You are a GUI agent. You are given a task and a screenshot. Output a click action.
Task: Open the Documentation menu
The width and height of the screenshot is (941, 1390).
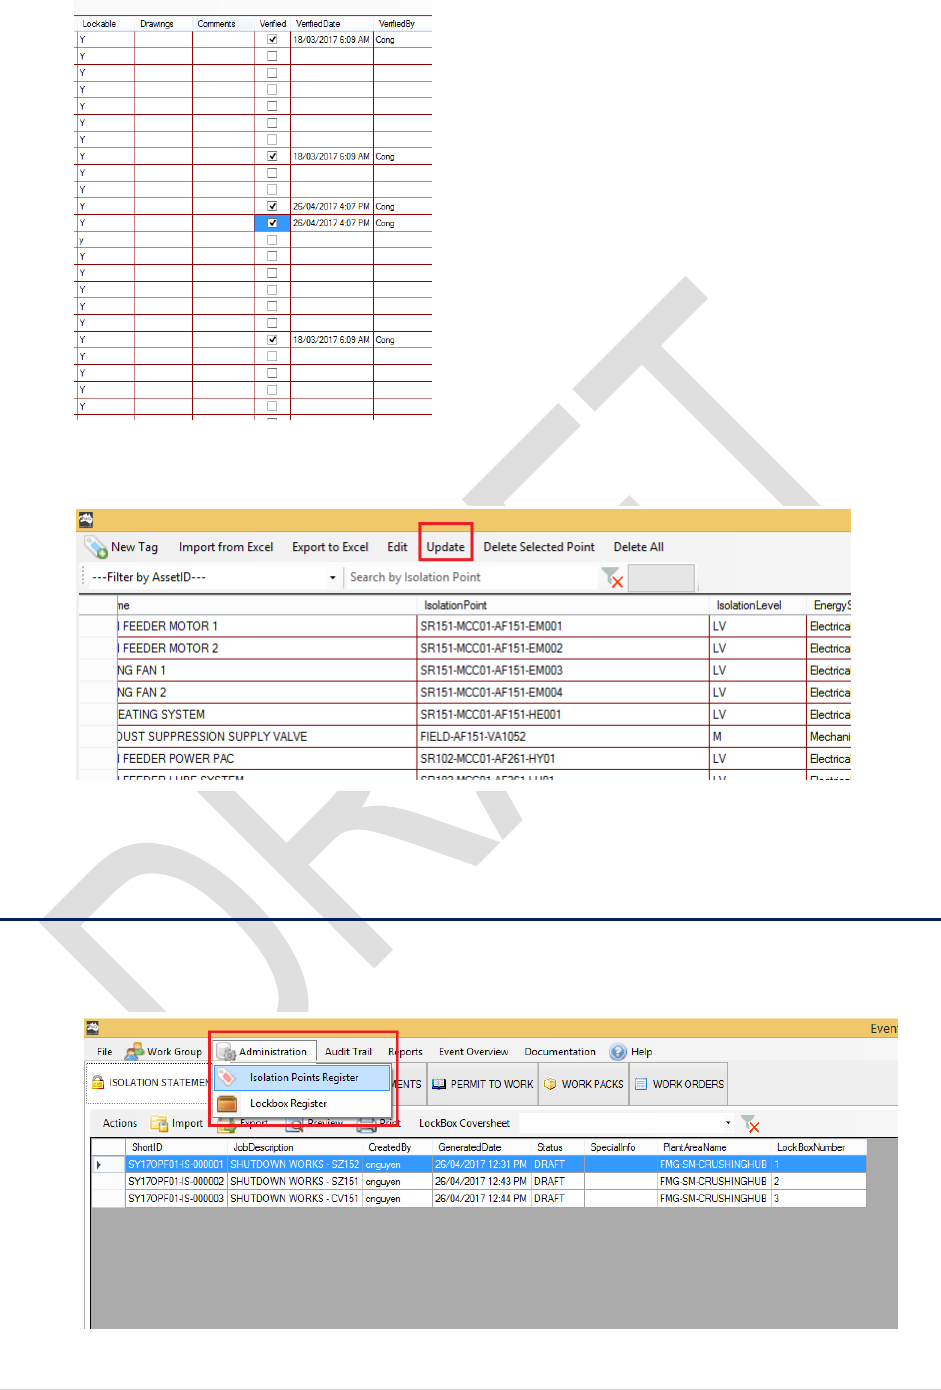[x=560, y=1051]
